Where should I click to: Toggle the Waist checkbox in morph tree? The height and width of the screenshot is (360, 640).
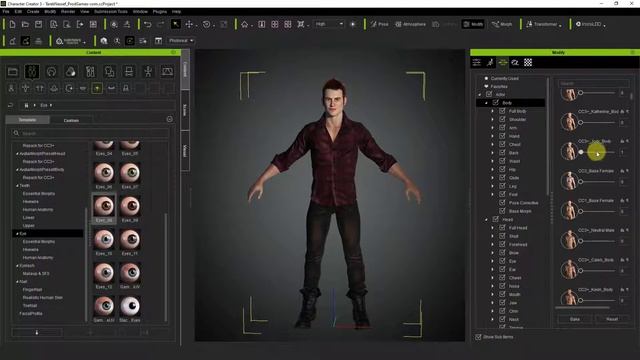click(502, 161)
